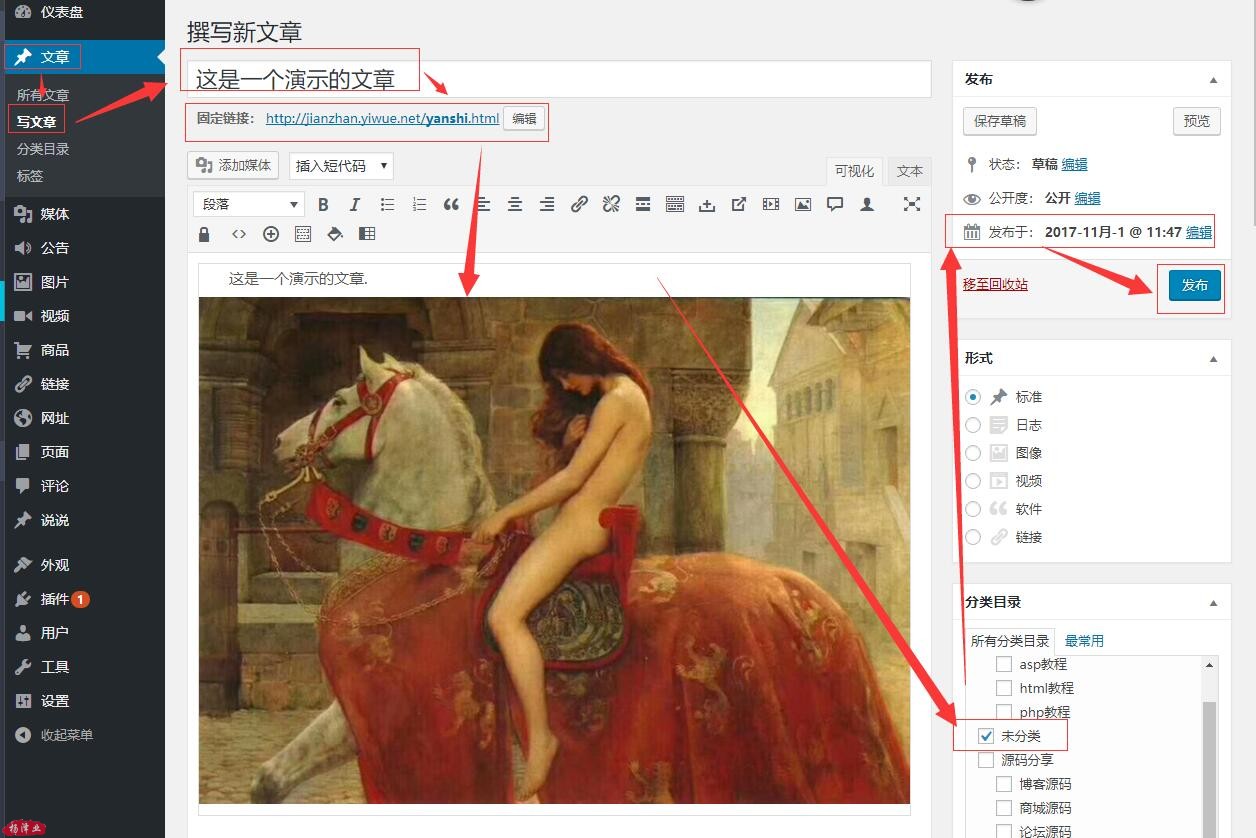Toggle the second toolbar row
Screen dimensions: 1256x838
point(675,204)
